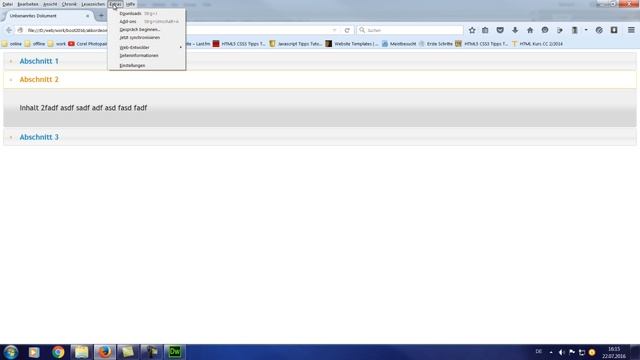Click the Firefox taskbar button
The height and width of the screenshot is (360, 640).
tap(104, 352)
